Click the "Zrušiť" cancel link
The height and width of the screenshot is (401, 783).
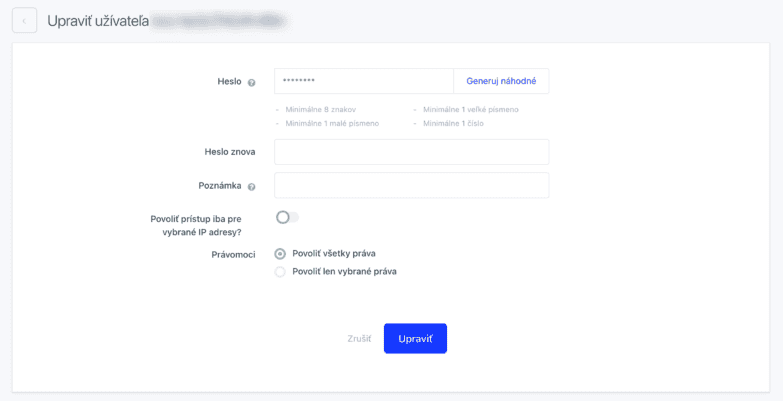[359, 339]
